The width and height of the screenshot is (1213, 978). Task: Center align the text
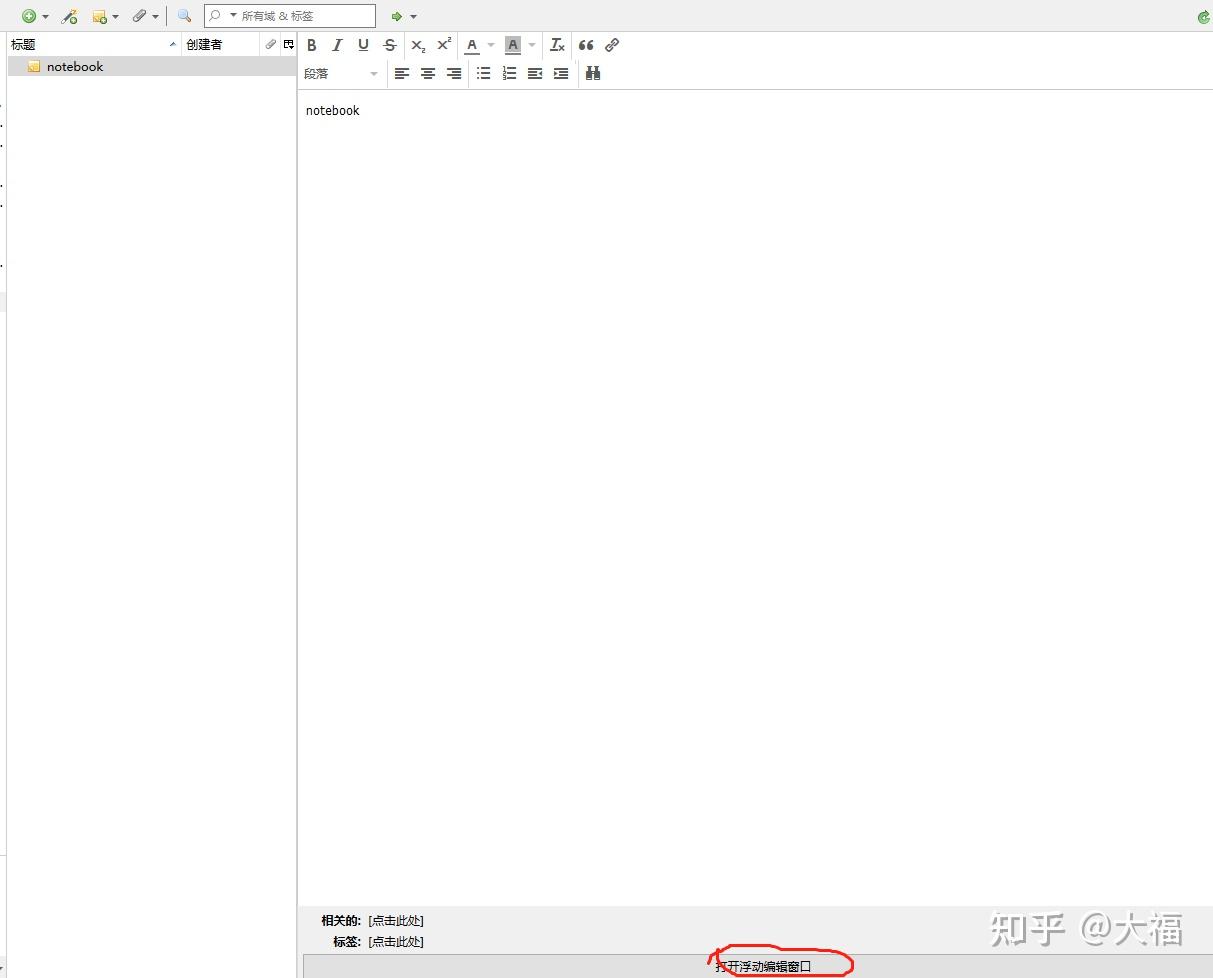427,73
